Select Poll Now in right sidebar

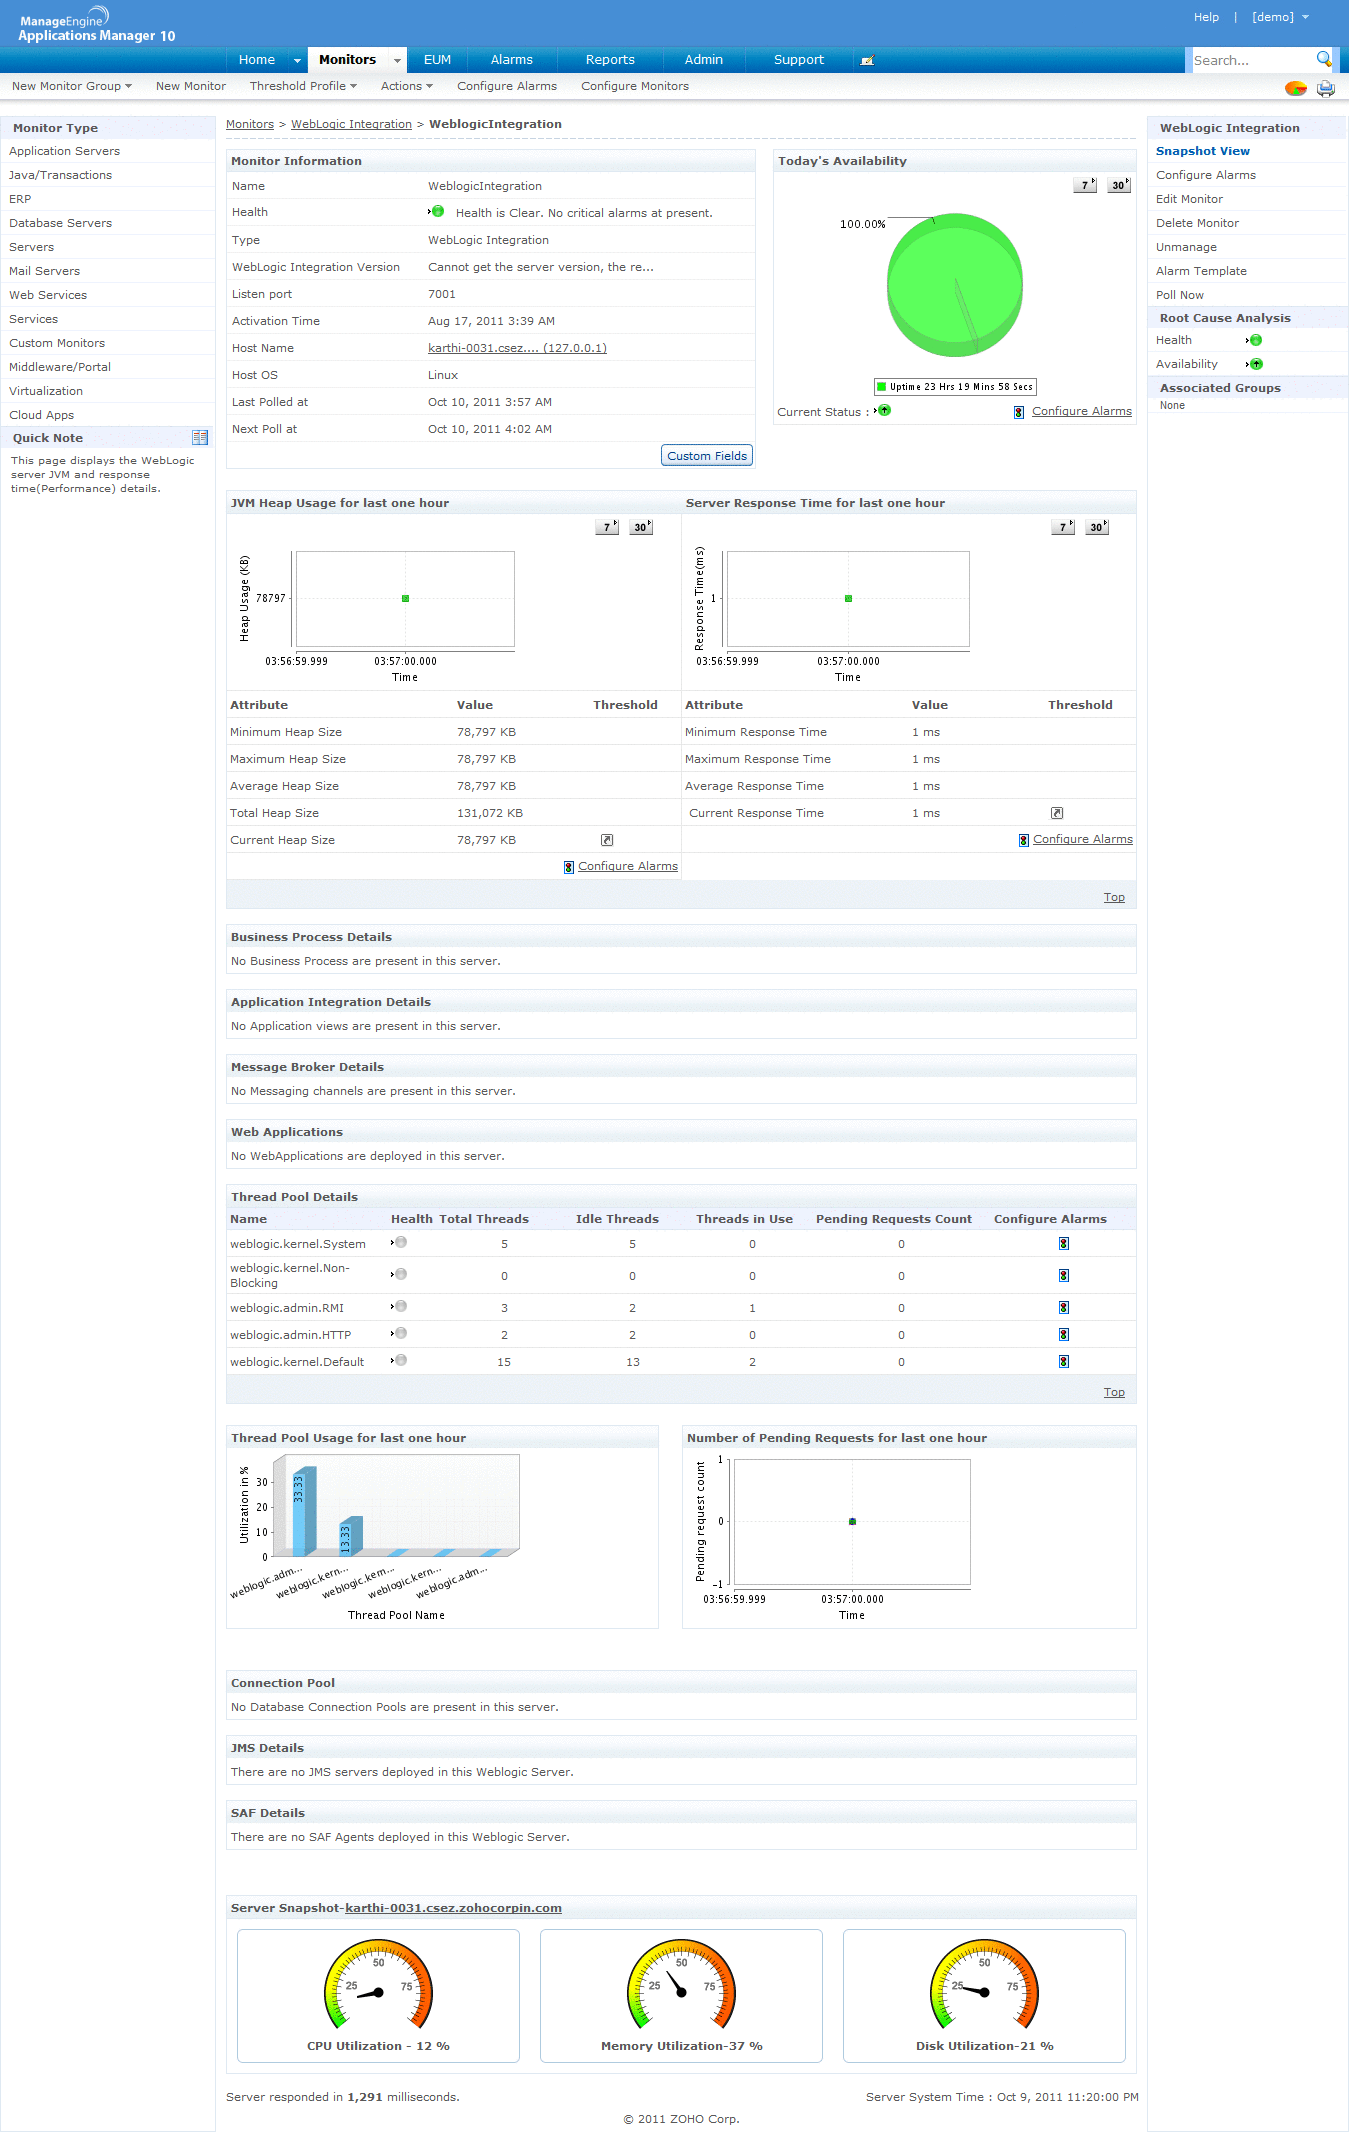pyautogui.click(x=1180, y=295)
